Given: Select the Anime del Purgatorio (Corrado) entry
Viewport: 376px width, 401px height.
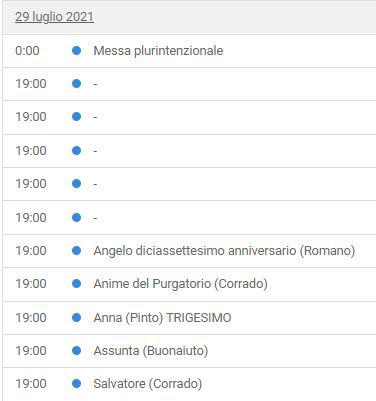Looking at the screenshot, I should (181, 284).
